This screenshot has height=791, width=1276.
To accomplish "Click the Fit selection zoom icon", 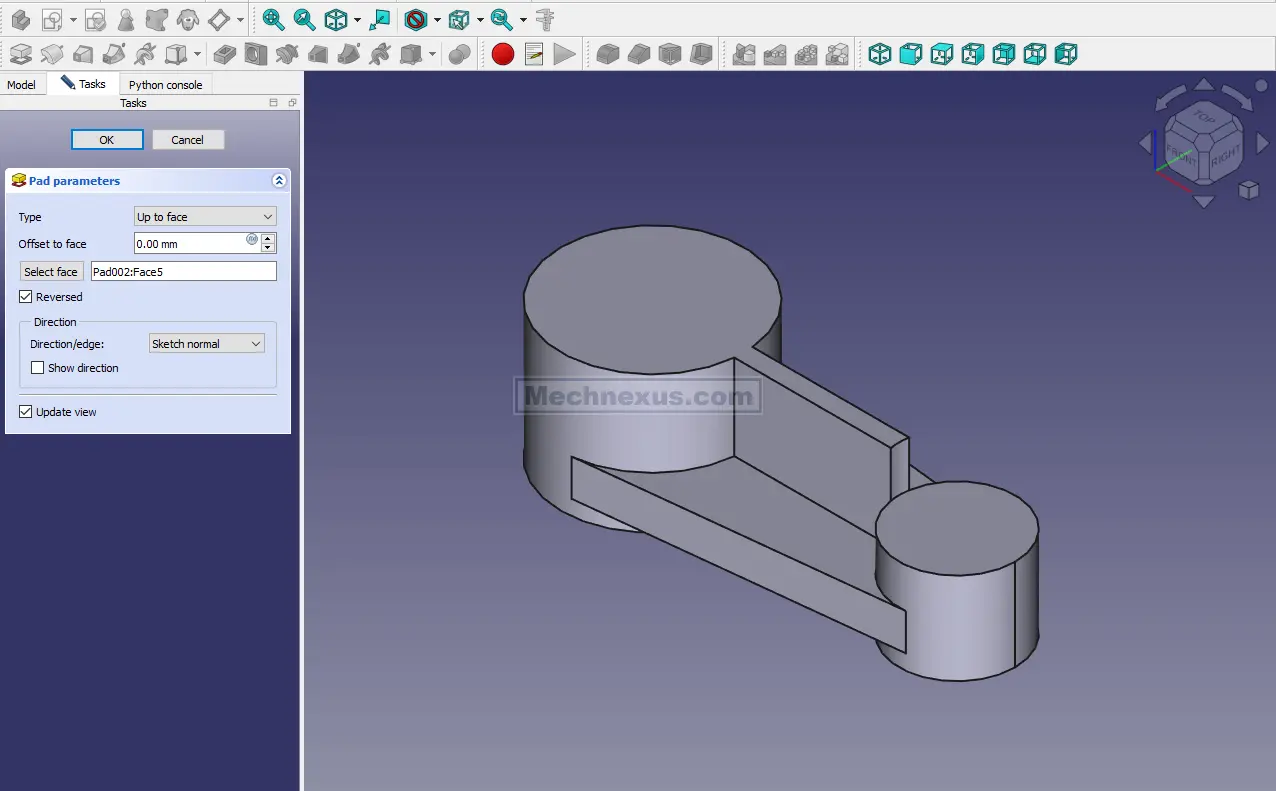I will [304, 19].
